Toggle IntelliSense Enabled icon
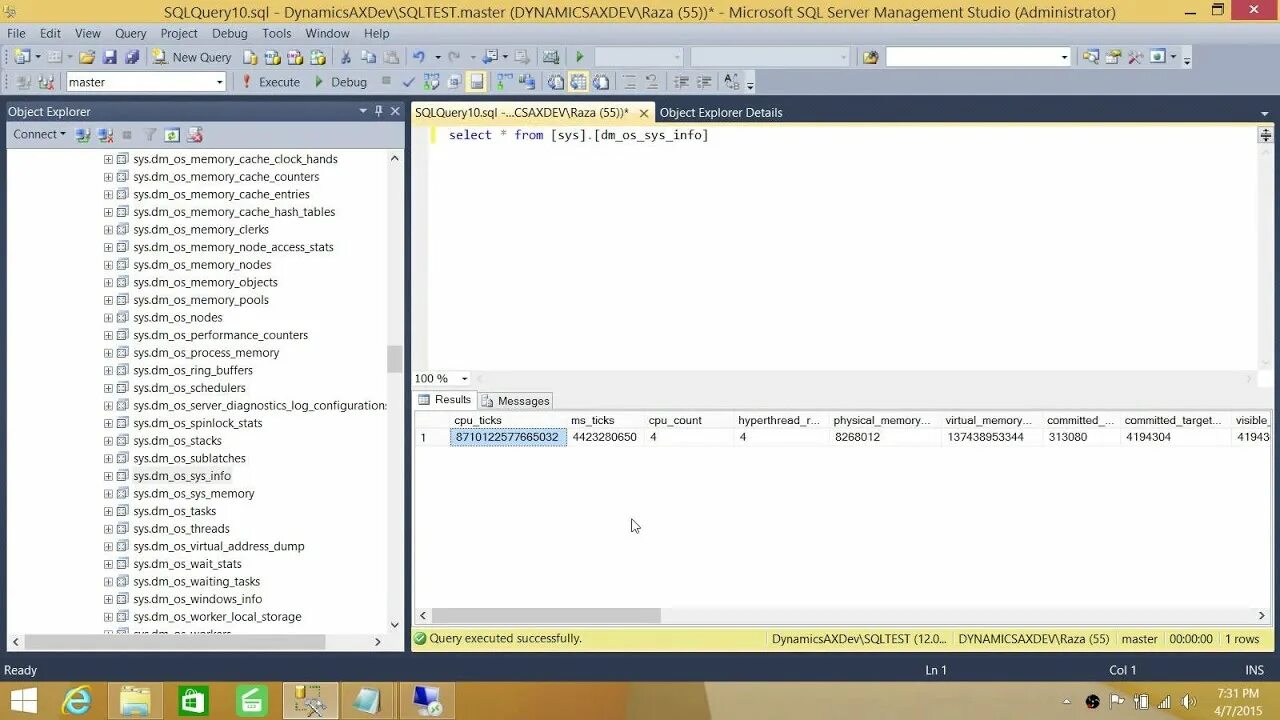The height and width of the screenshot is (720, 1280). [477, 82]
